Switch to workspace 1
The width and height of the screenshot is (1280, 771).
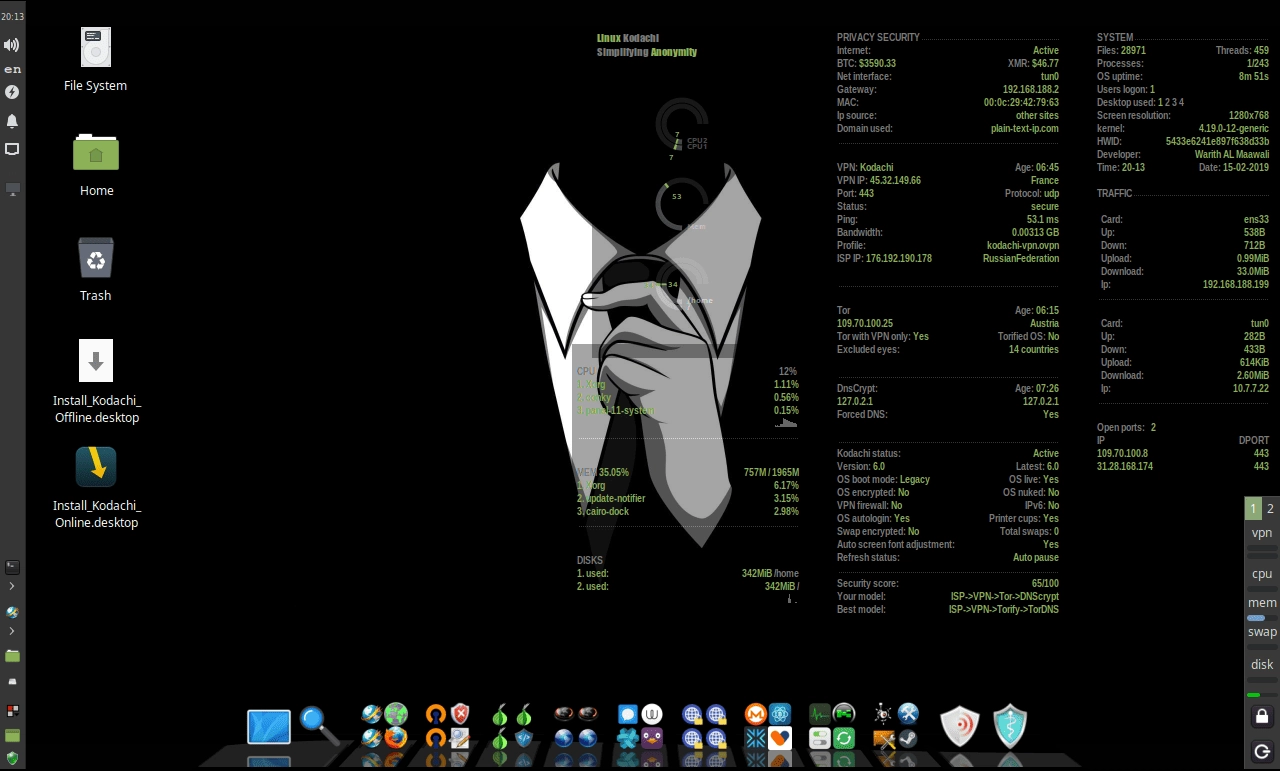[1253, 508]
